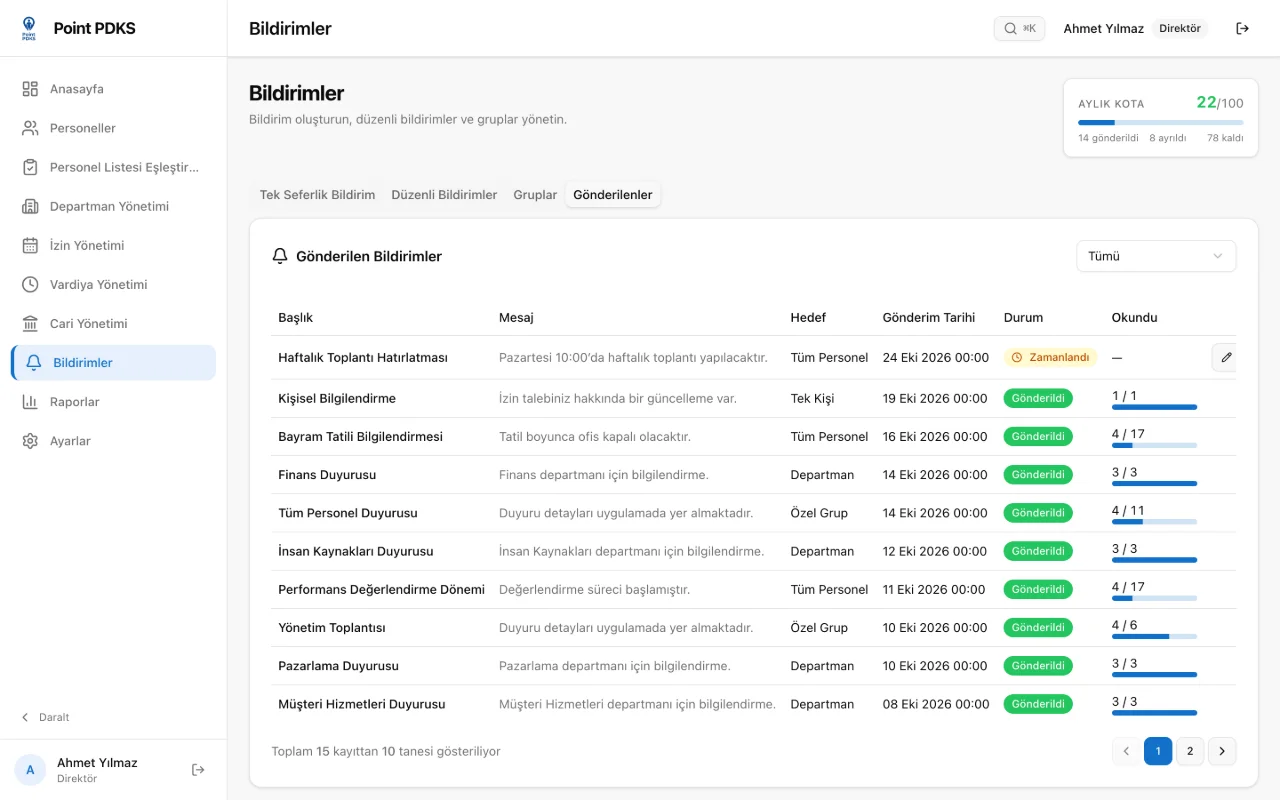Click the logout icon in top header

click(x=1243, y=28)
